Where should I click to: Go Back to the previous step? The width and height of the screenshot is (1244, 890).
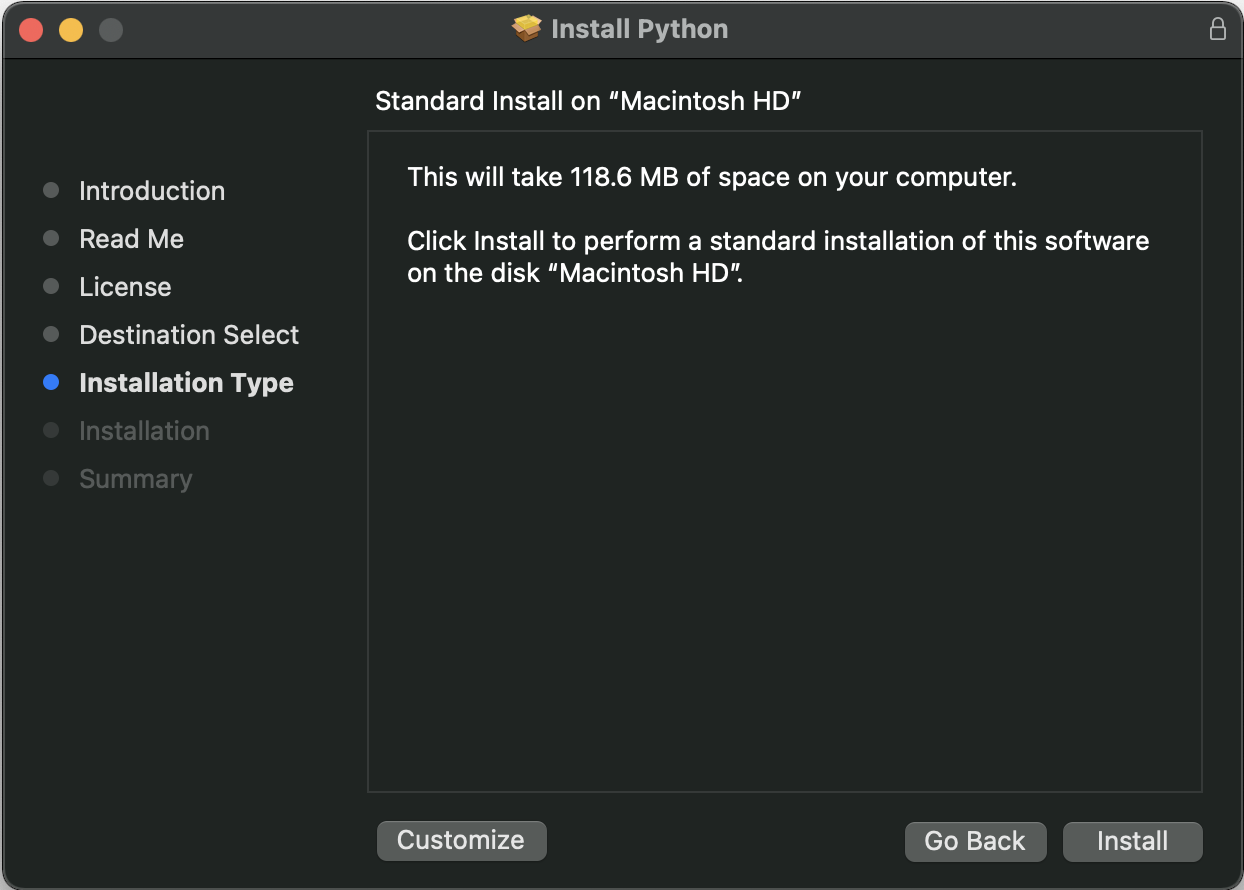(975, 842)
